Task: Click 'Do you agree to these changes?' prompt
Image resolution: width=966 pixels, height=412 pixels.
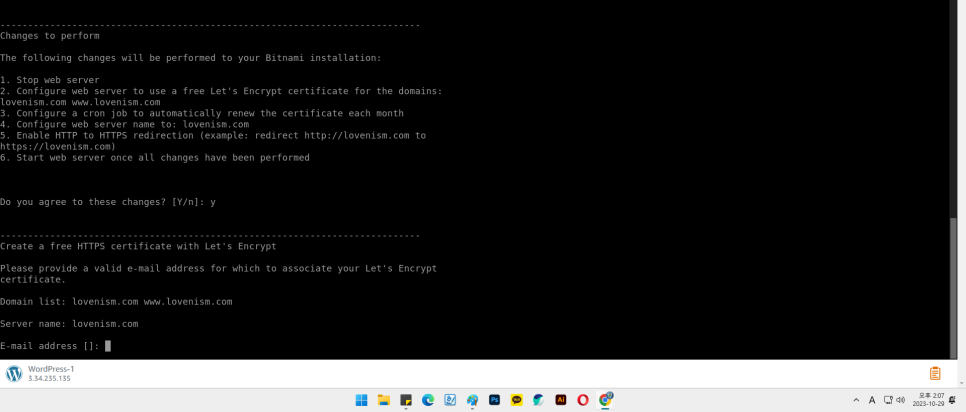Action: click(108, 202)
